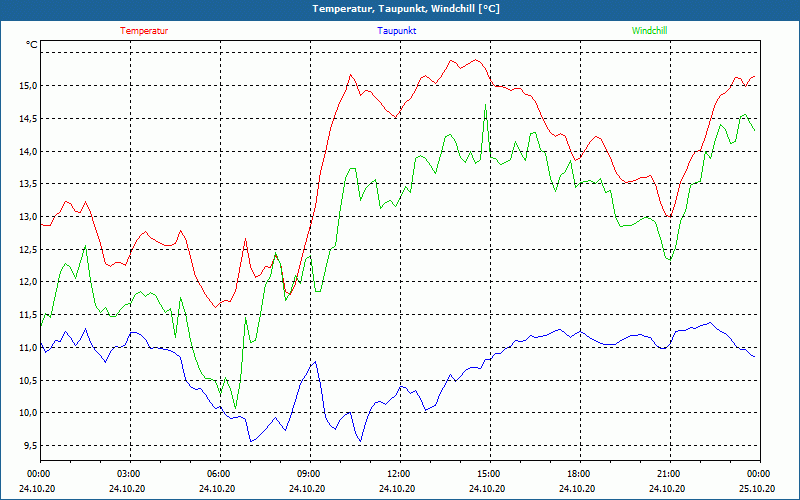The image size is (800, 500).
Task: Click the '14,5' y-axis value
Action: (x=29, y=119)
